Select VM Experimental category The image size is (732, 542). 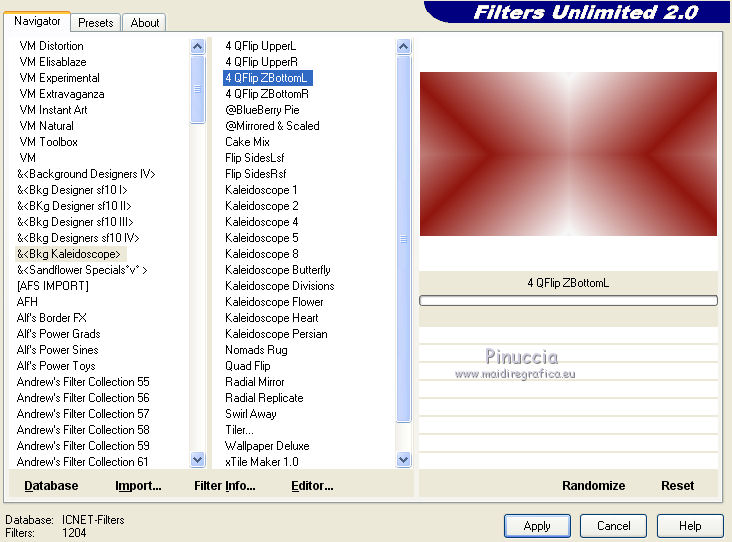(59, 77)
